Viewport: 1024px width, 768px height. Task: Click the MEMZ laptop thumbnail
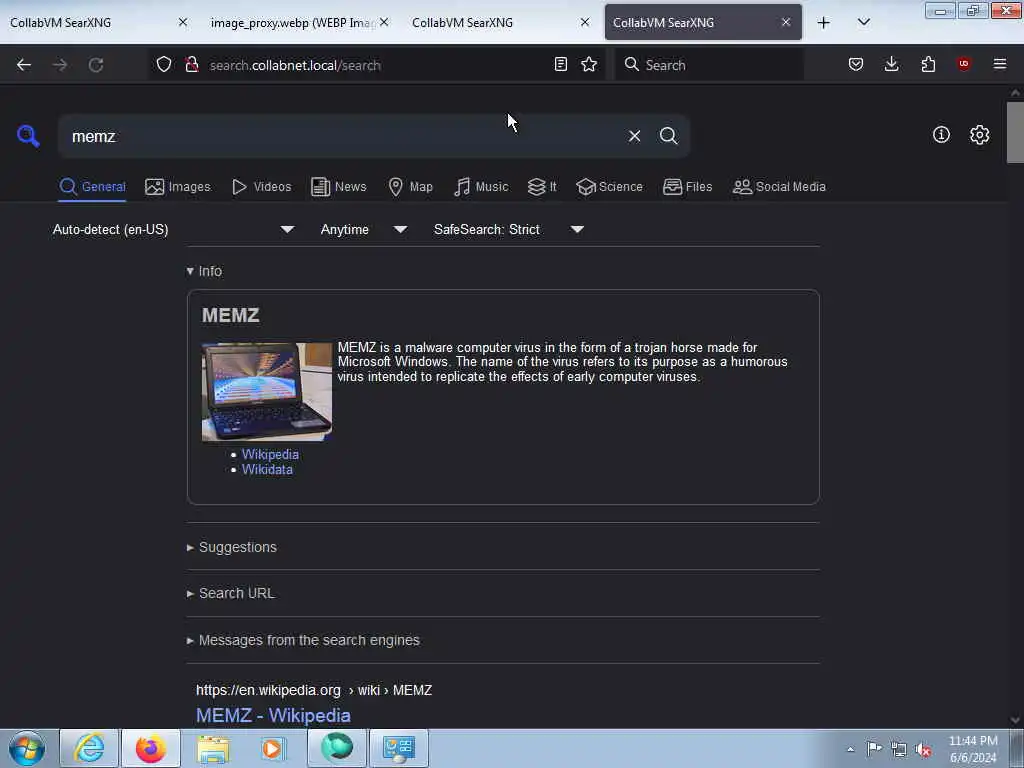266,392
